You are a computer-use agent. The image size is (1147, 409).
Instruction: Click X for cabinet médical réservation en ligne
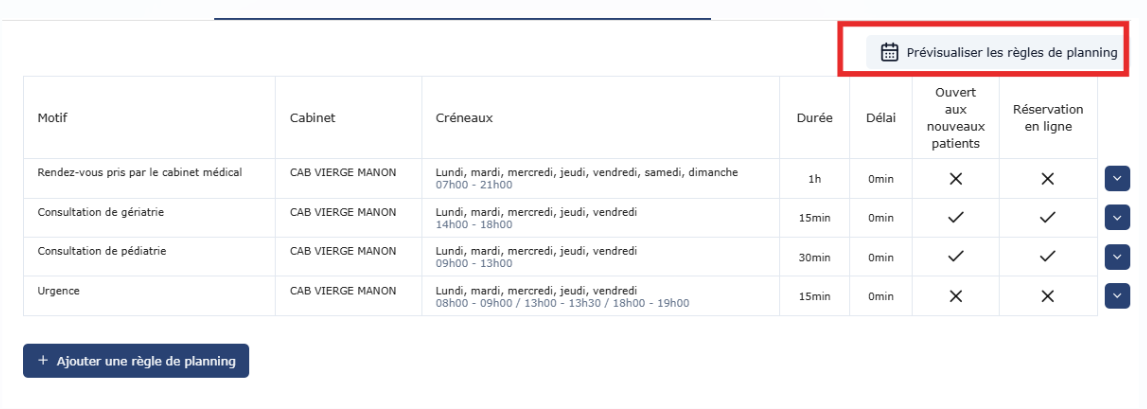coord(1048,179)
